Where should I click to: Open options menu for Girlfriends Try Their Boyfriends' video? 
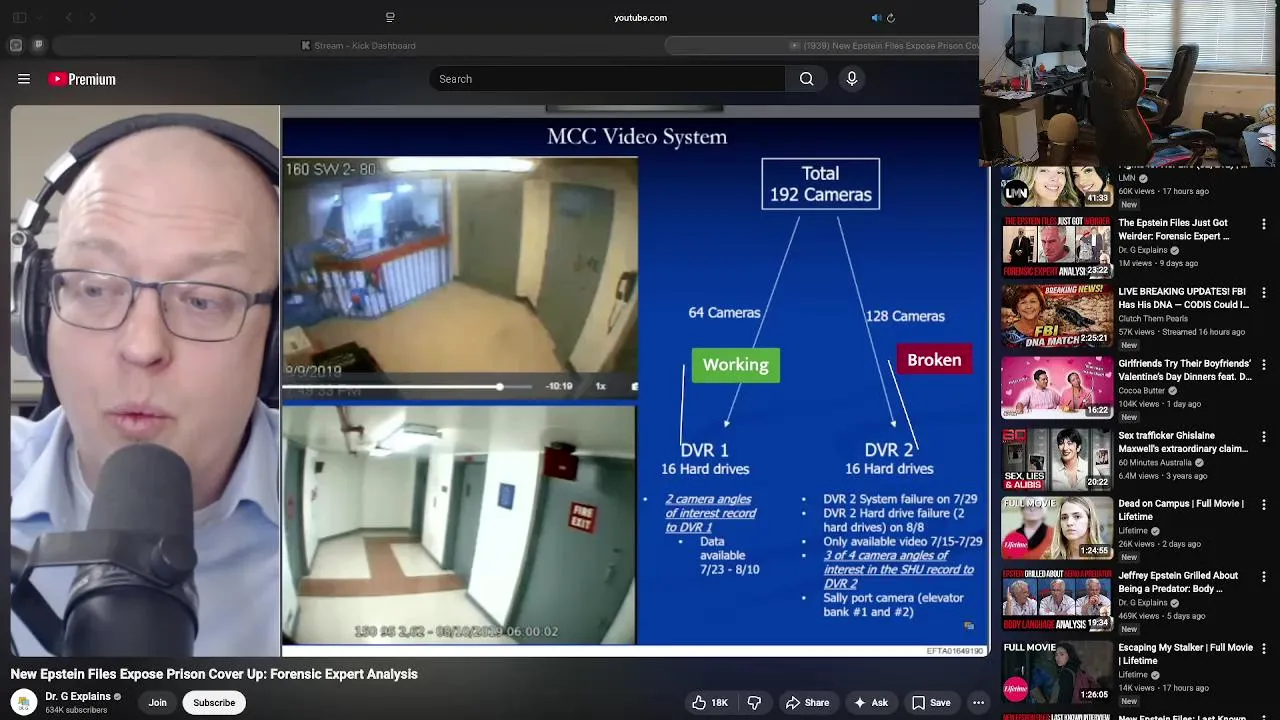1264,365
